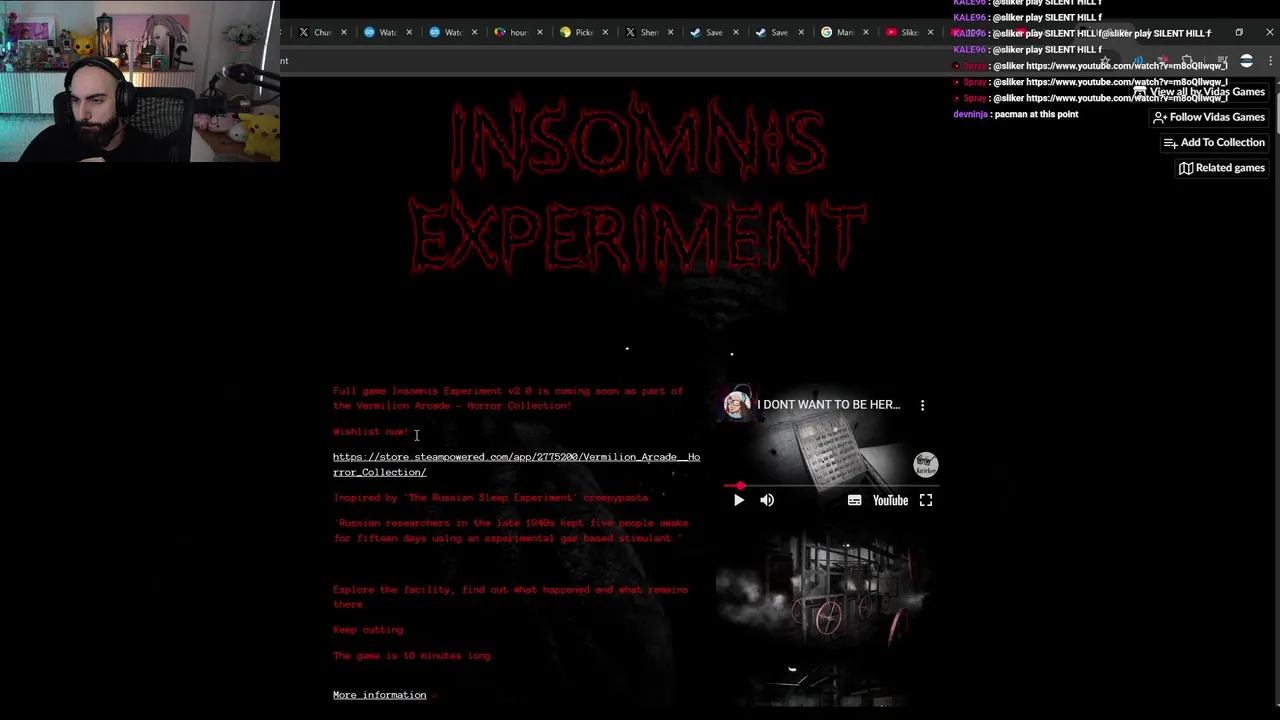Click 'View all by Vidas Games'
This screenshot has height=720, width=1280.
click(x=1199, y=92)
